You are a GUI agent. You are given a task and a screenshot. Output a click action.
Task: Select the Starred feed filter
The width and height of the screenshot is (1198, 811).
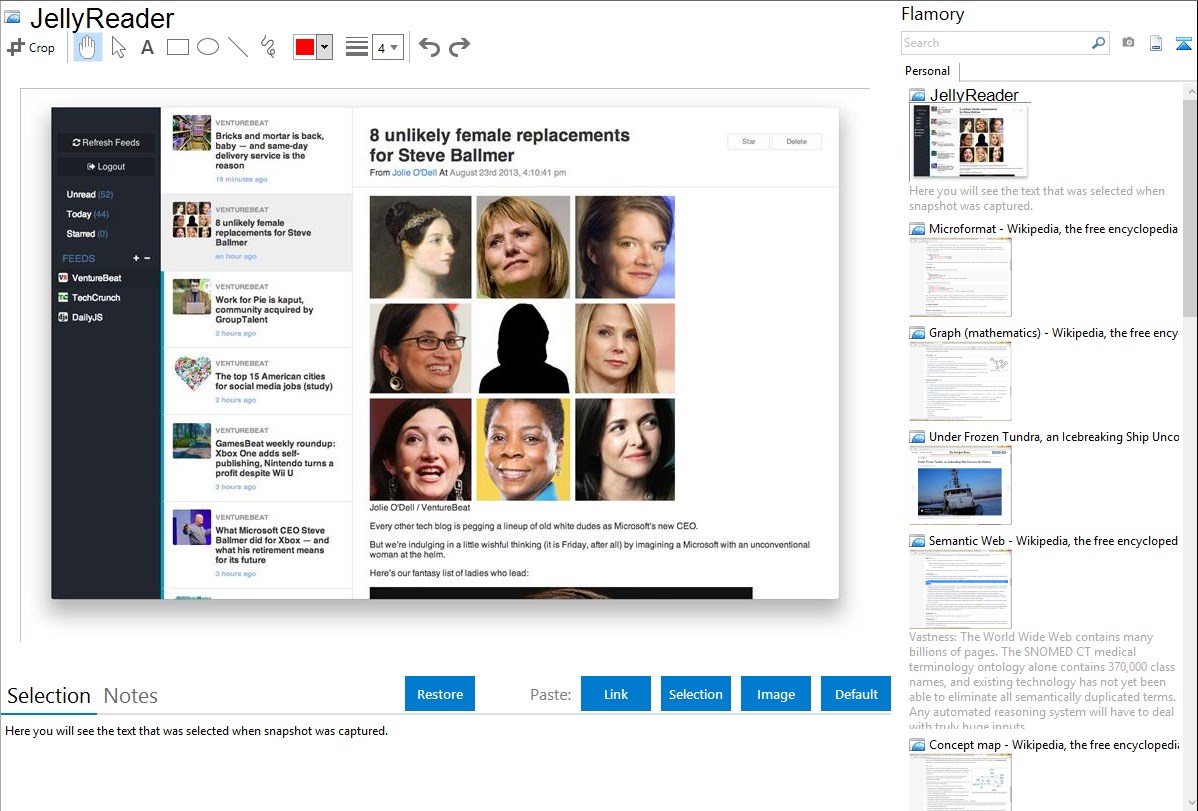(x=86, y=234)
